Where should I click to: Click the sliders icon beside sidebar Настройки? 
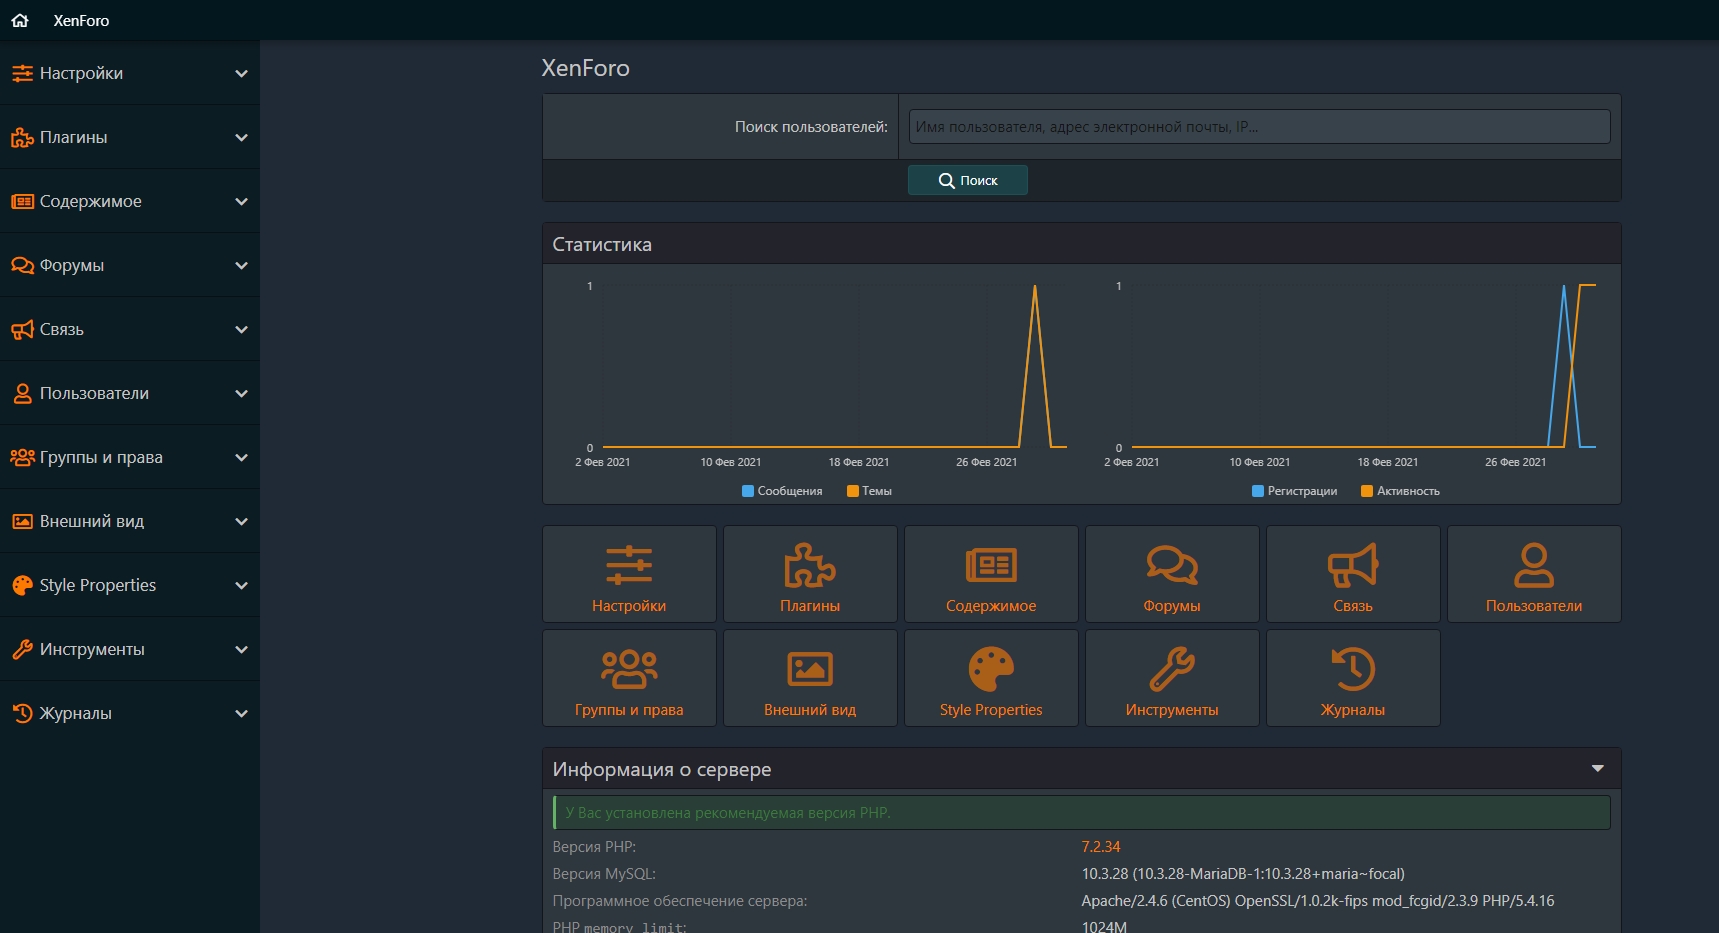coord(22,73)
